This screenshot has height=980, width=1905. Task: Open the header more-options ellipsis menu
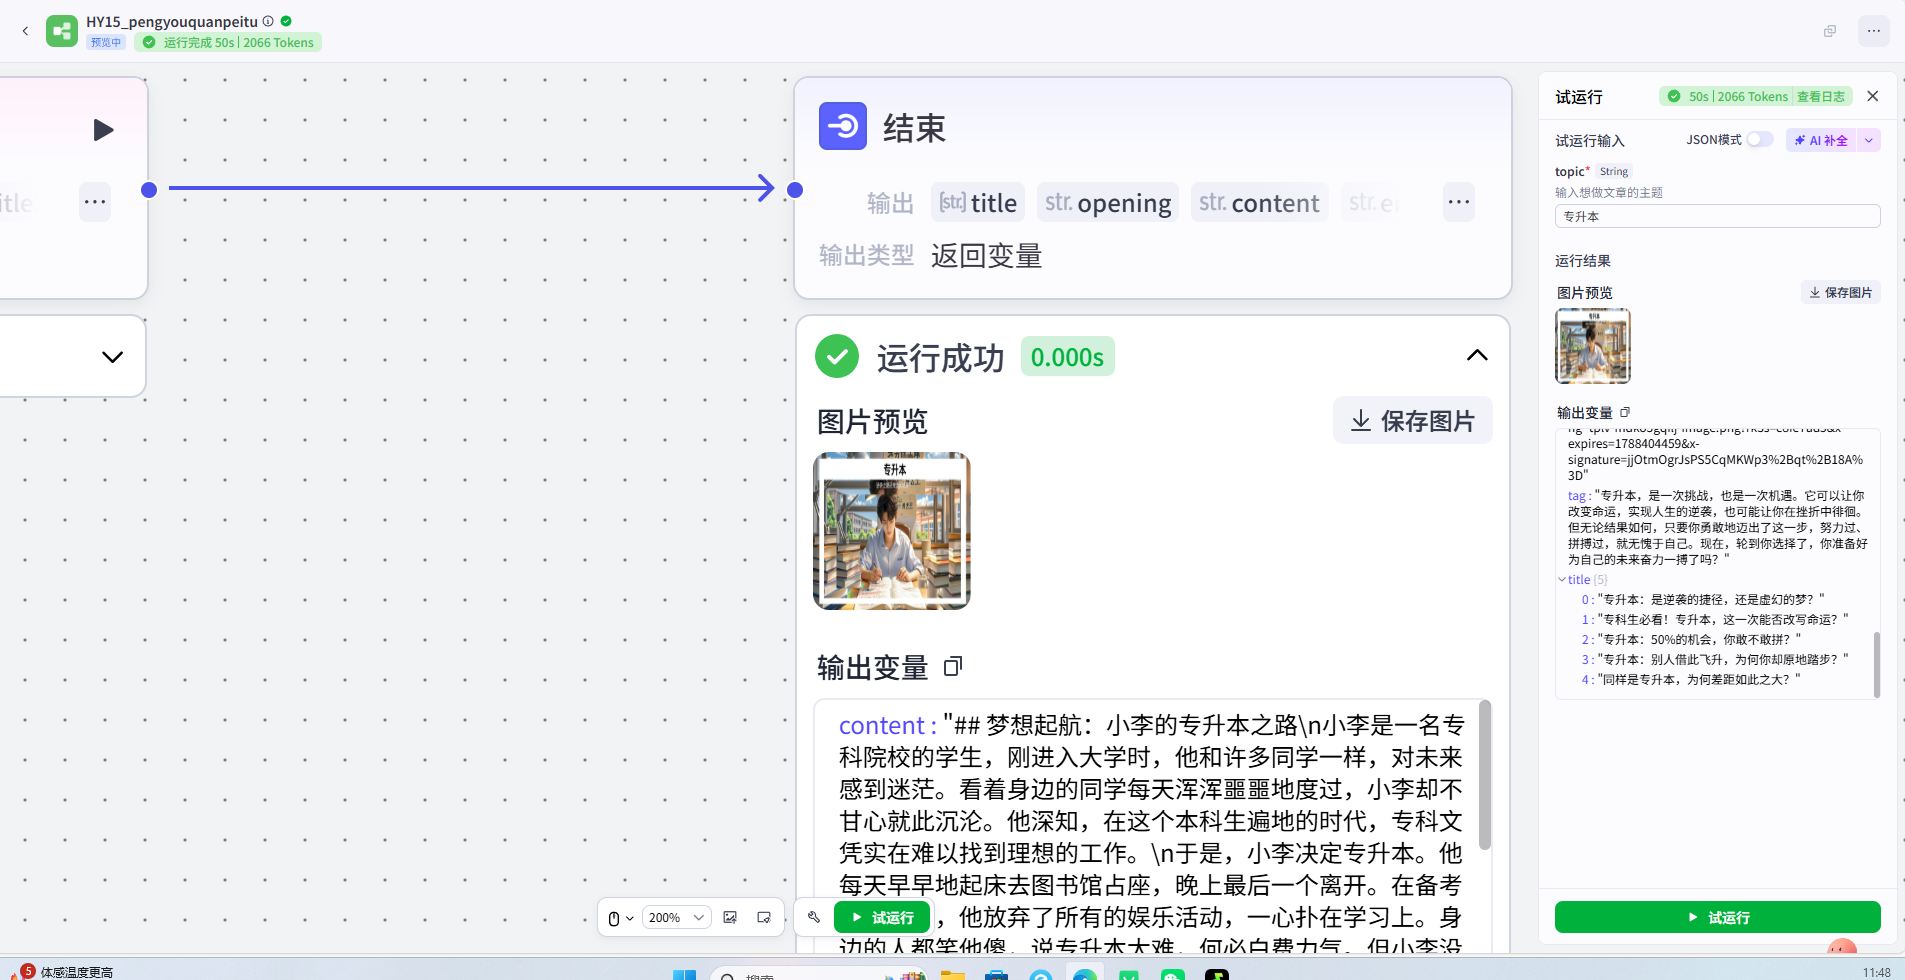coord(1874,31)
